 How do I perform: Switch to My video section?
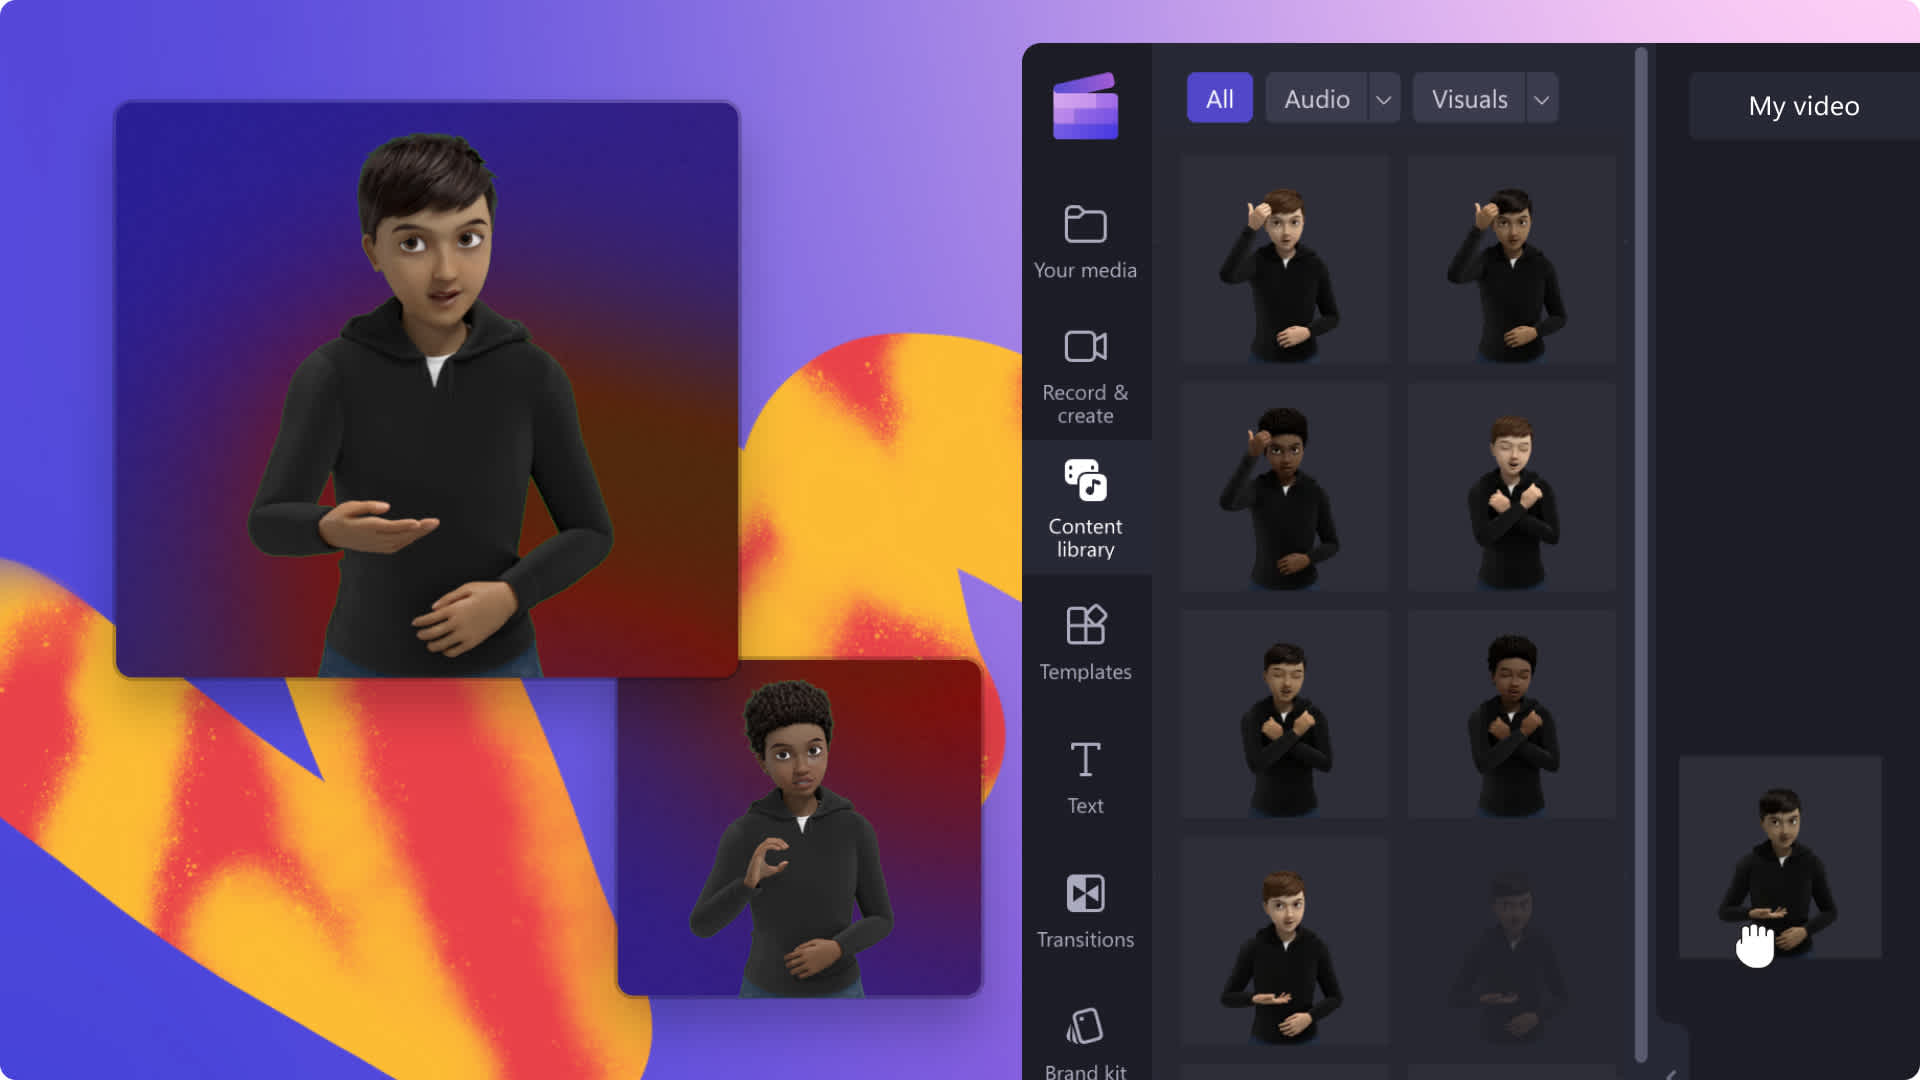coord(1803,104)
